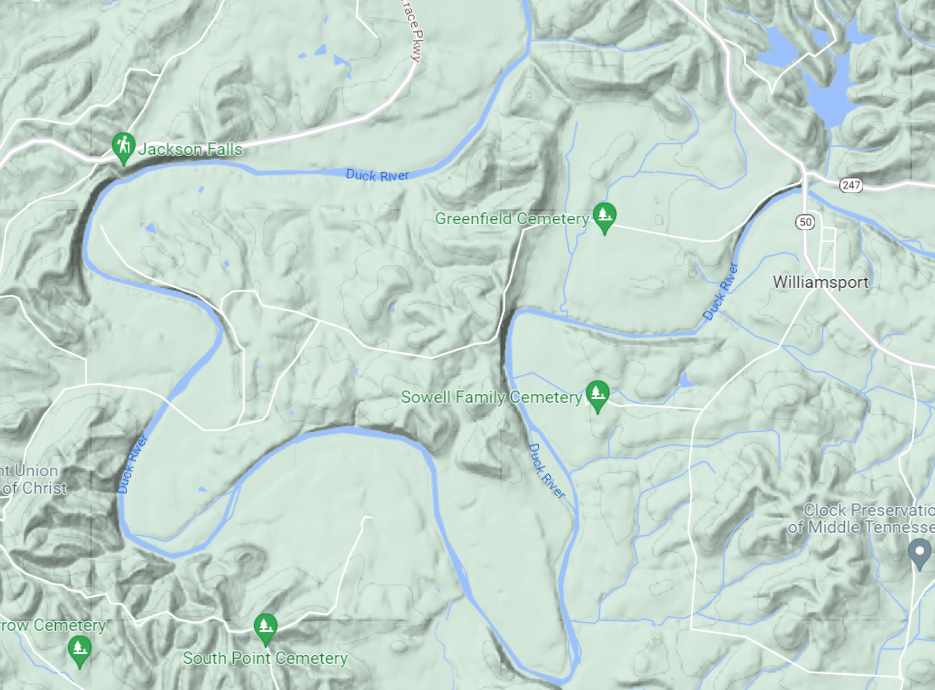Click the route 247 highway shield
The image size is (935, 690).
851,185
